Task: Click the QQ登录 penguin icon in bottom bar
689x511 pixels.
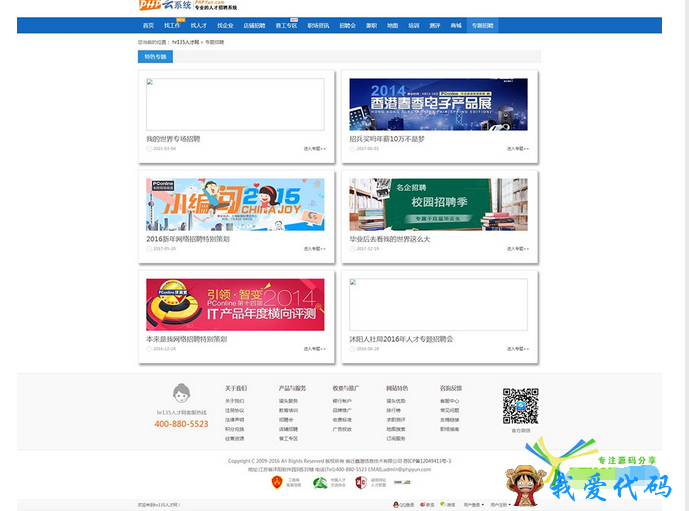Action: pos(395,504)
